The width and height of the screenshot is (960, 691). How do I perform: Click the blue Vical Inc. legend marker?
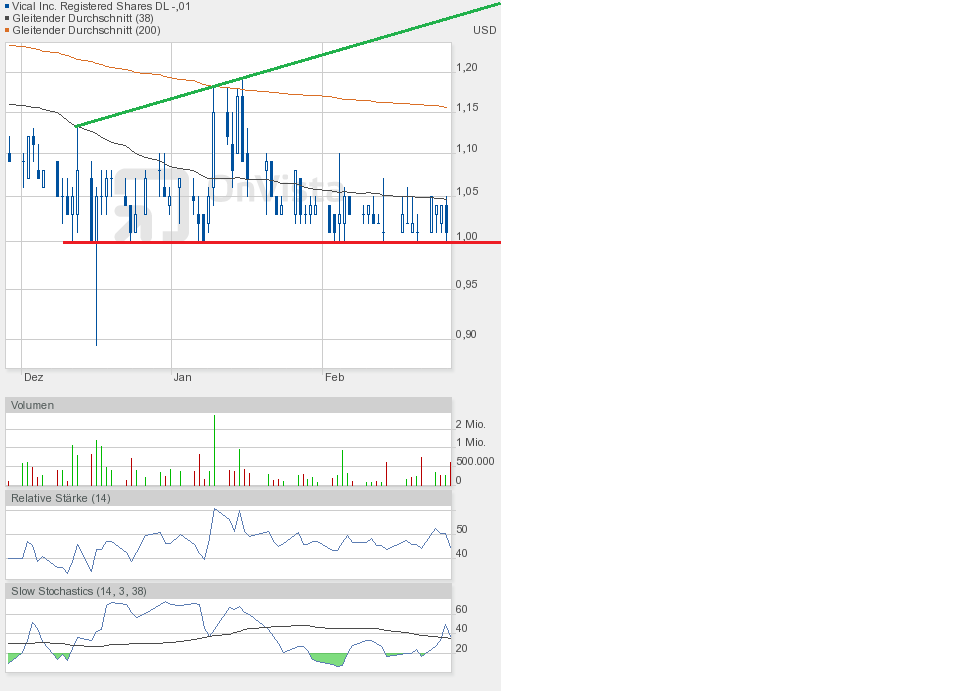7,7
